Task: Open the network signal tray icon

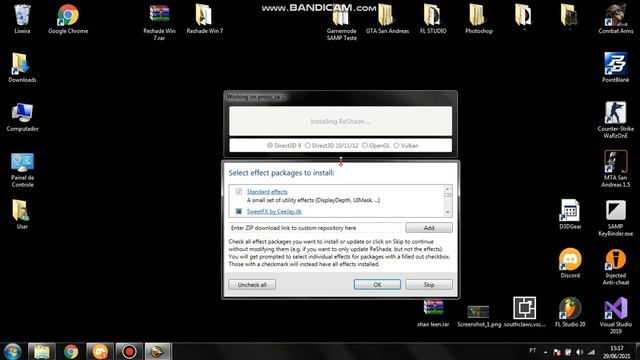Action: point(591,352)
